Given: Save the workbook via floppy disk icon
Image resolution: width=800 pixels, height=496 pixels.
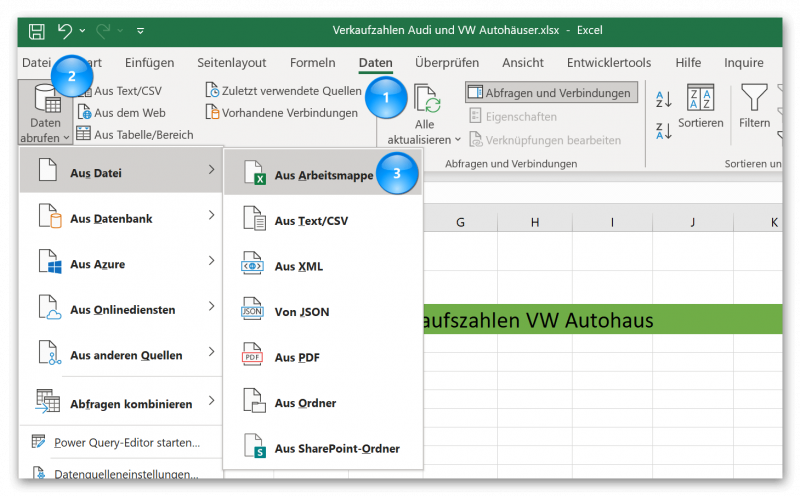Looking at the screenshot, I should coord(37,32).
